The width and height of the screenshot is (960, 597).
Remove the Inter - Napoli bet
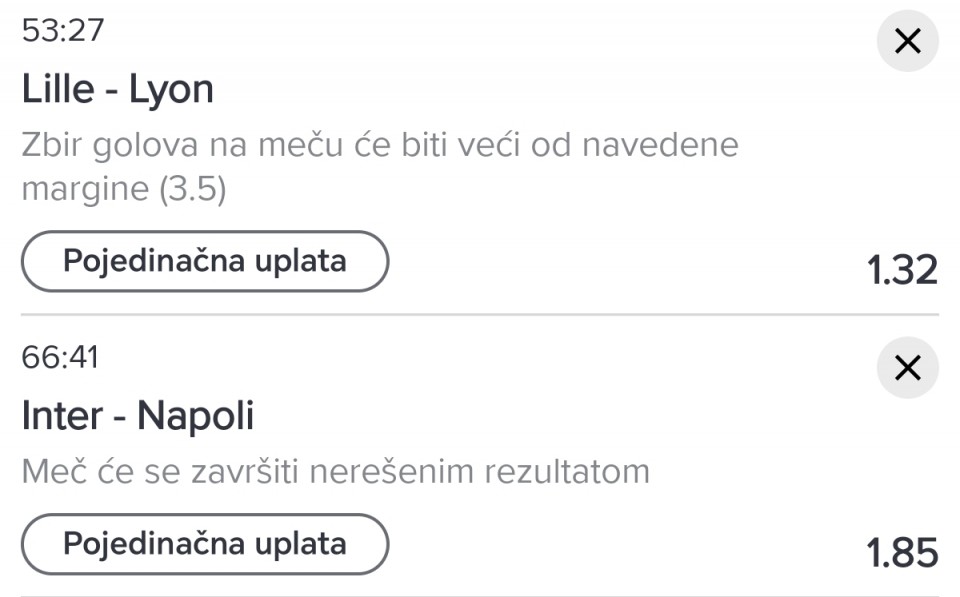[x=907, y=368]
